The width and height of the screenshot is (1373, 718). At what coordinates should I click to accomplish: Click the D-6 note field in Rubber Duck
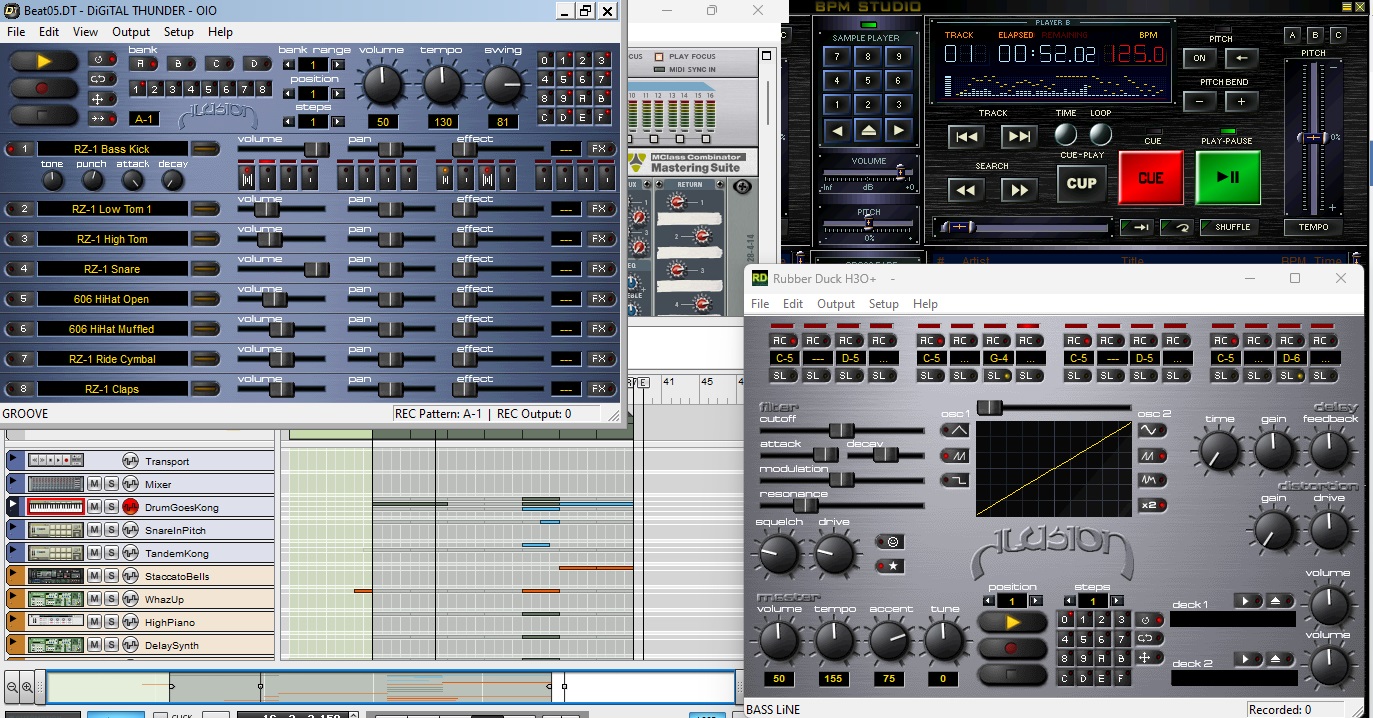(1291, 358)
